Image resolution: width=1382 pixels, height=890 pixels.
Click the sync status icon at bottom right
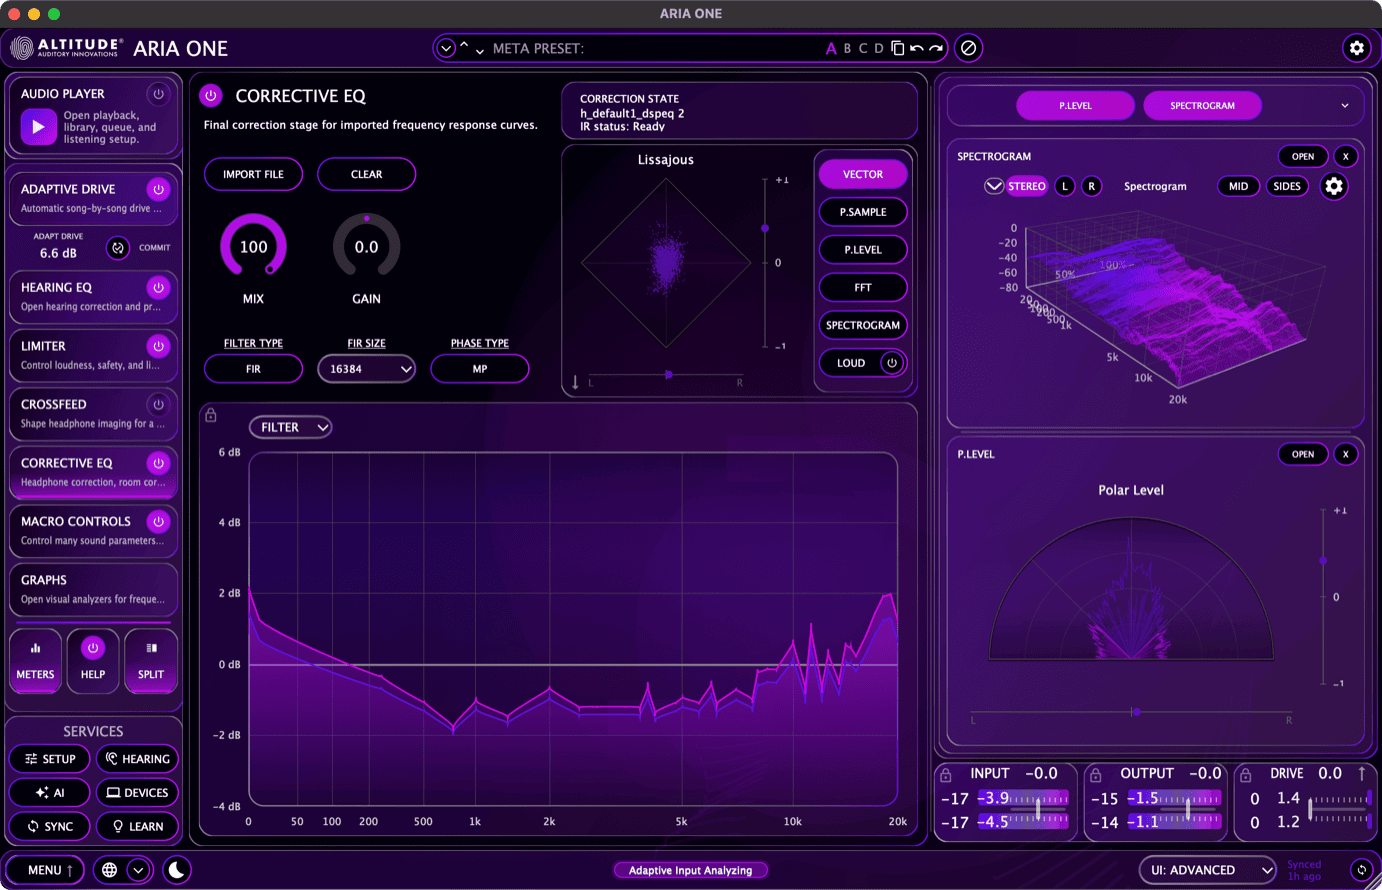[x=1361, y=870]
